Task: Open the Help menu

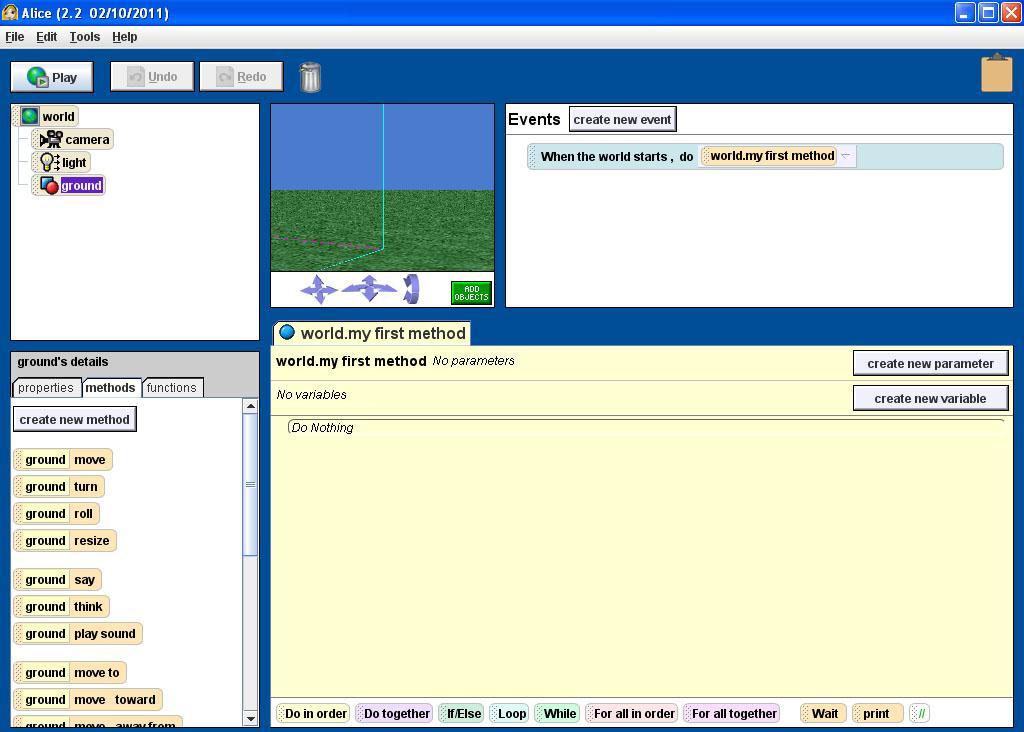Action: pyautogui.click(x=125, y=37)
